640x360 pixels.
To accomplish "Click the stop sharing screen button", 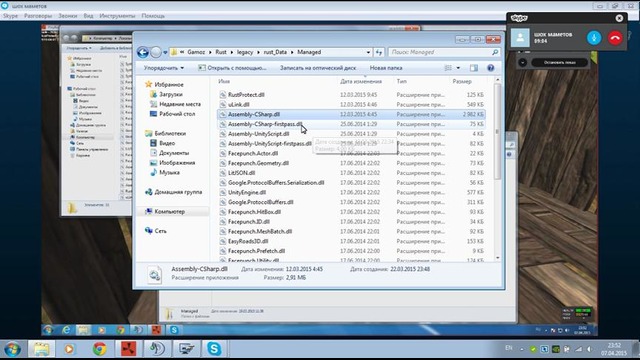I will click(560, 62).
